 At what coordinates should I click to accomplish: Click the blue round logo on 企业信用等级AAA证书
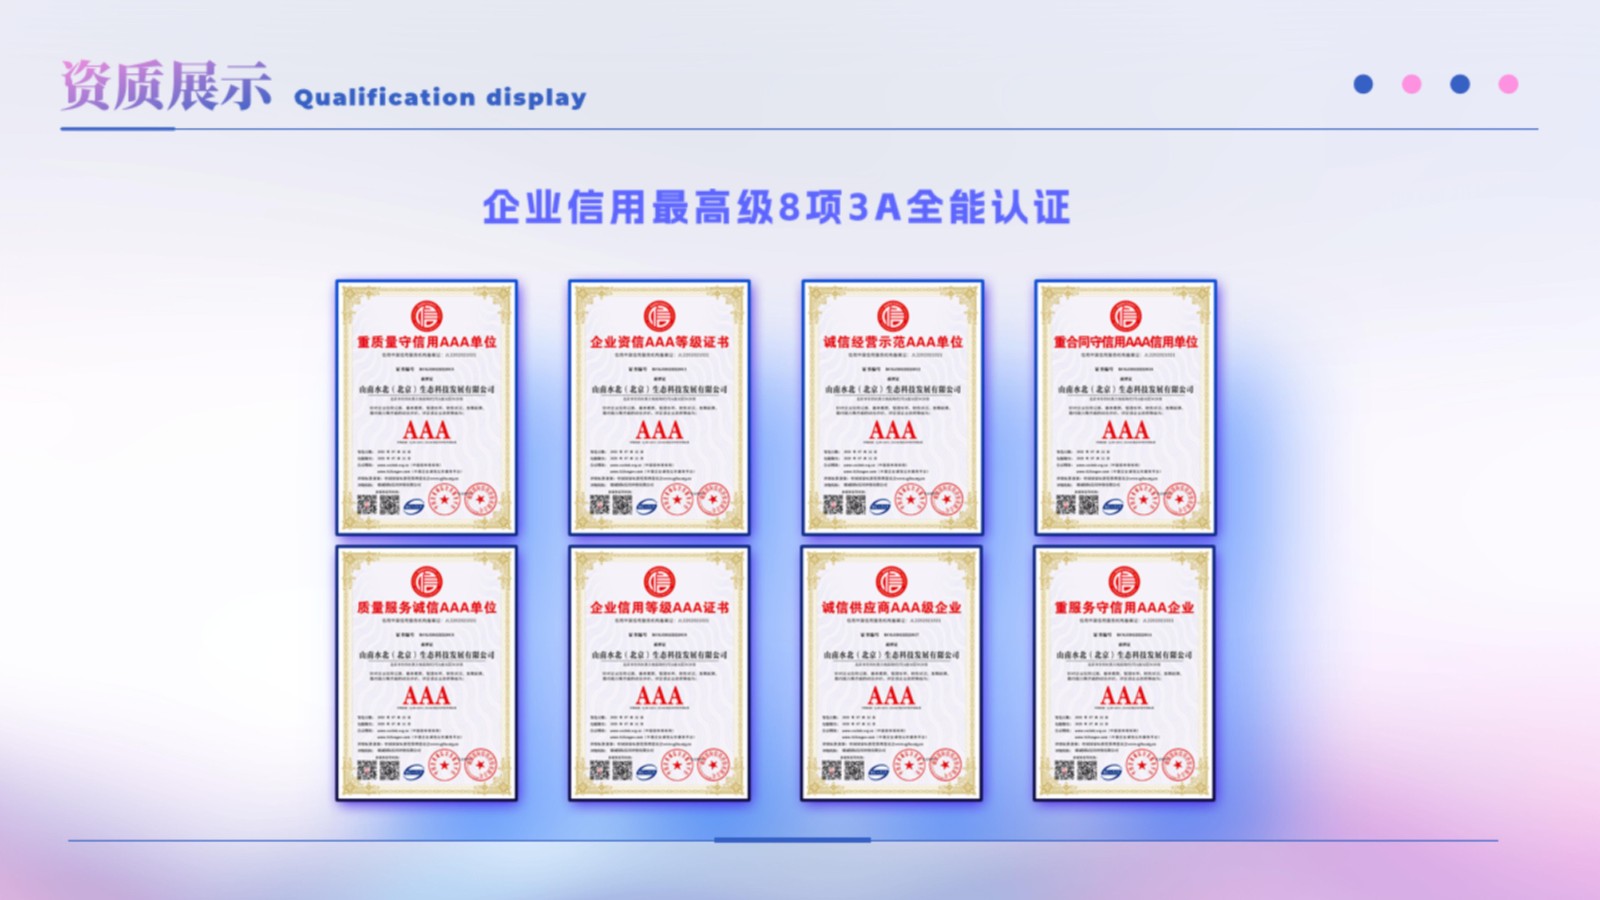coord(646,771)
